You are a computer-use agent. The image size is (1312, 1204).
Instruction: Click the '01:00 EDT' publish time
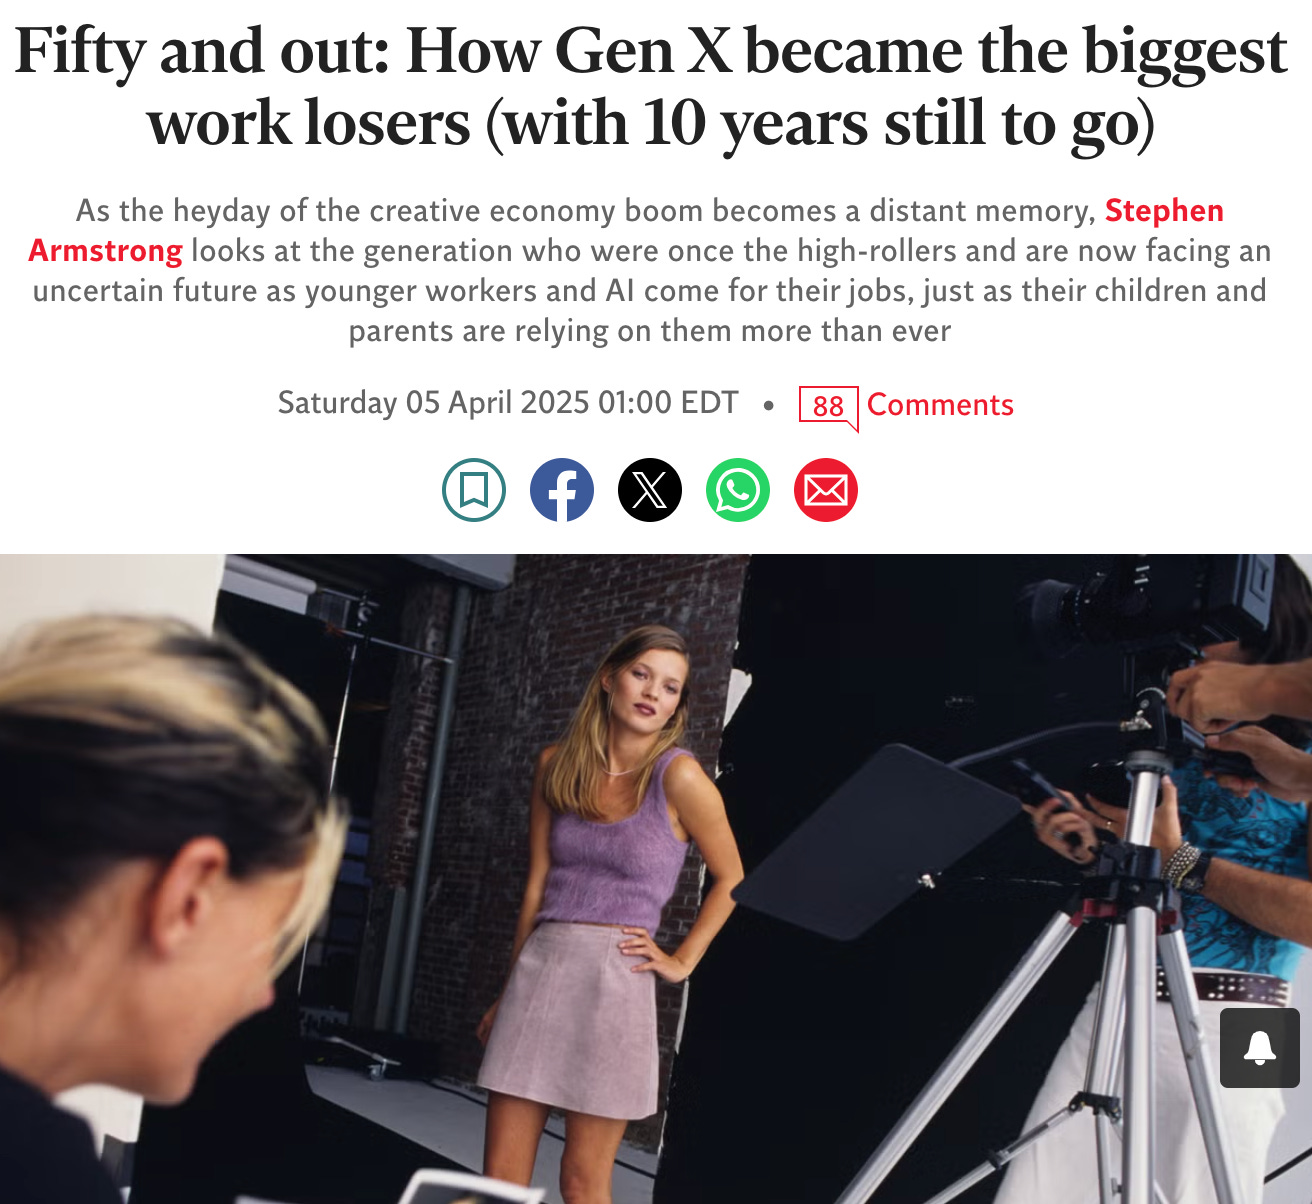668,402
